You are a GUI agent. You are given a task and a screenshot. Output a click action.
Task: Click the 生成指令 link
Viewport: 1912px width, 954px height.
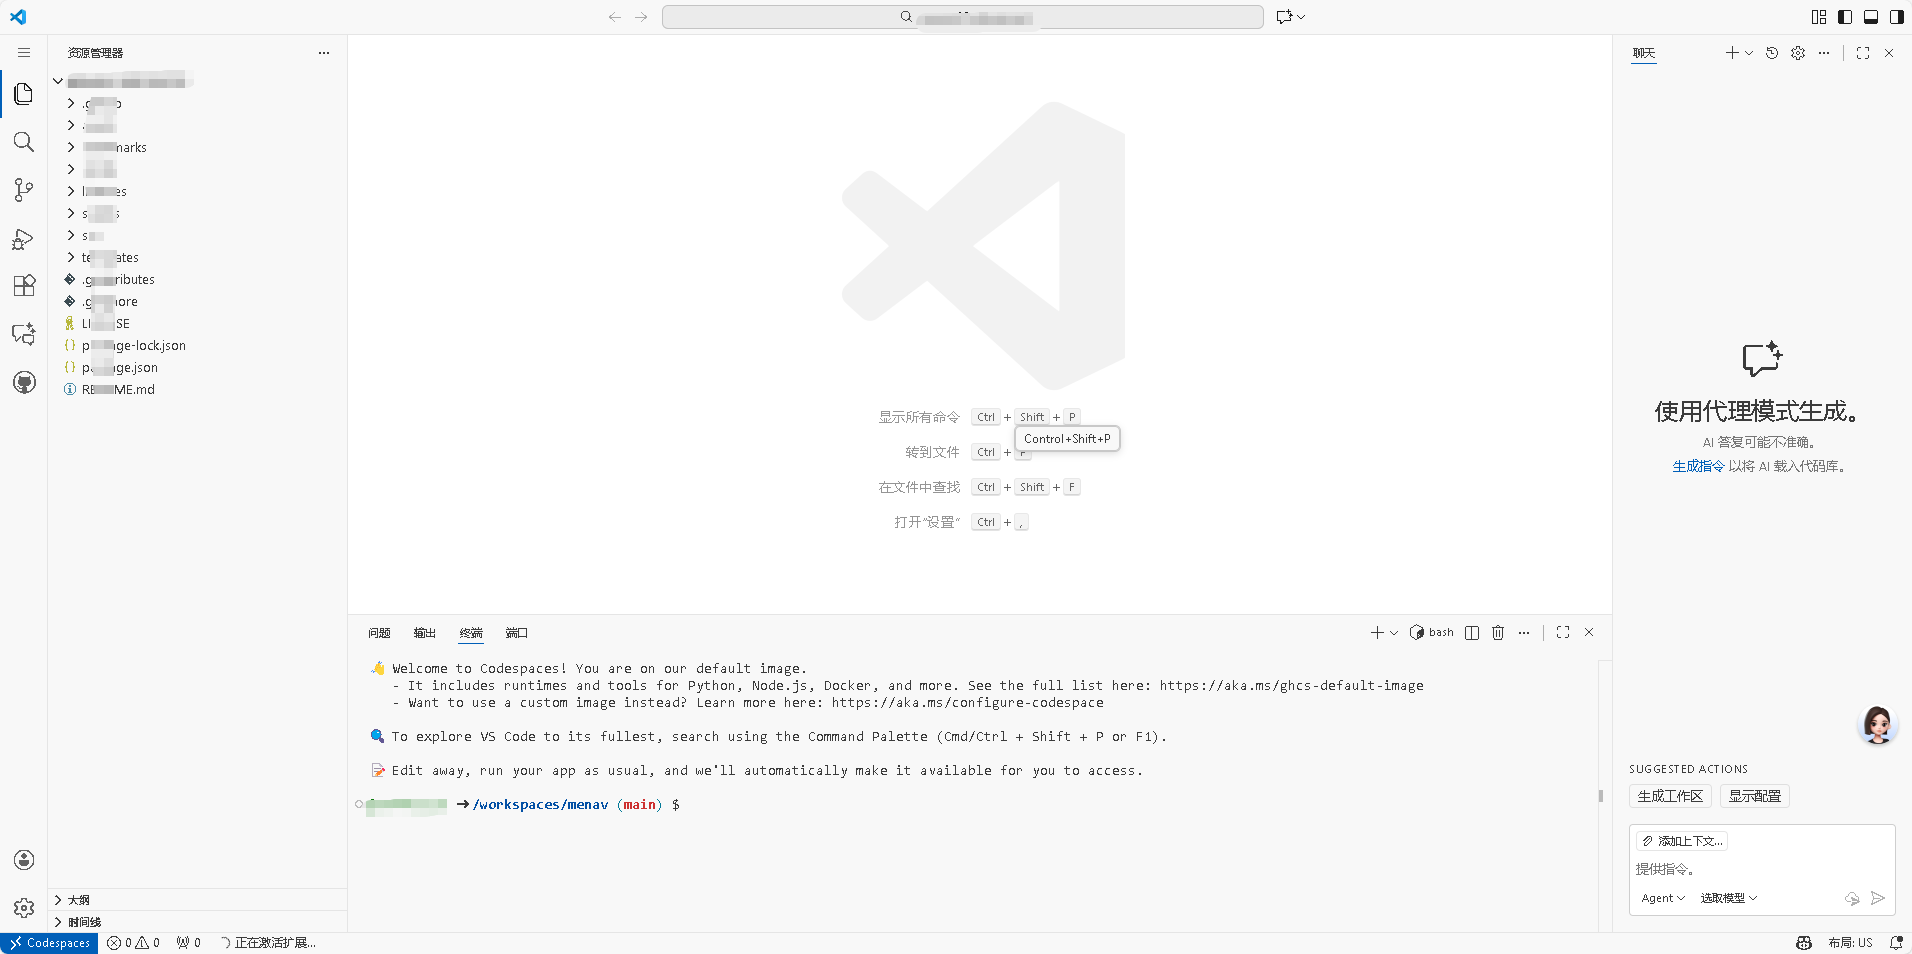tap(1698, 466)
